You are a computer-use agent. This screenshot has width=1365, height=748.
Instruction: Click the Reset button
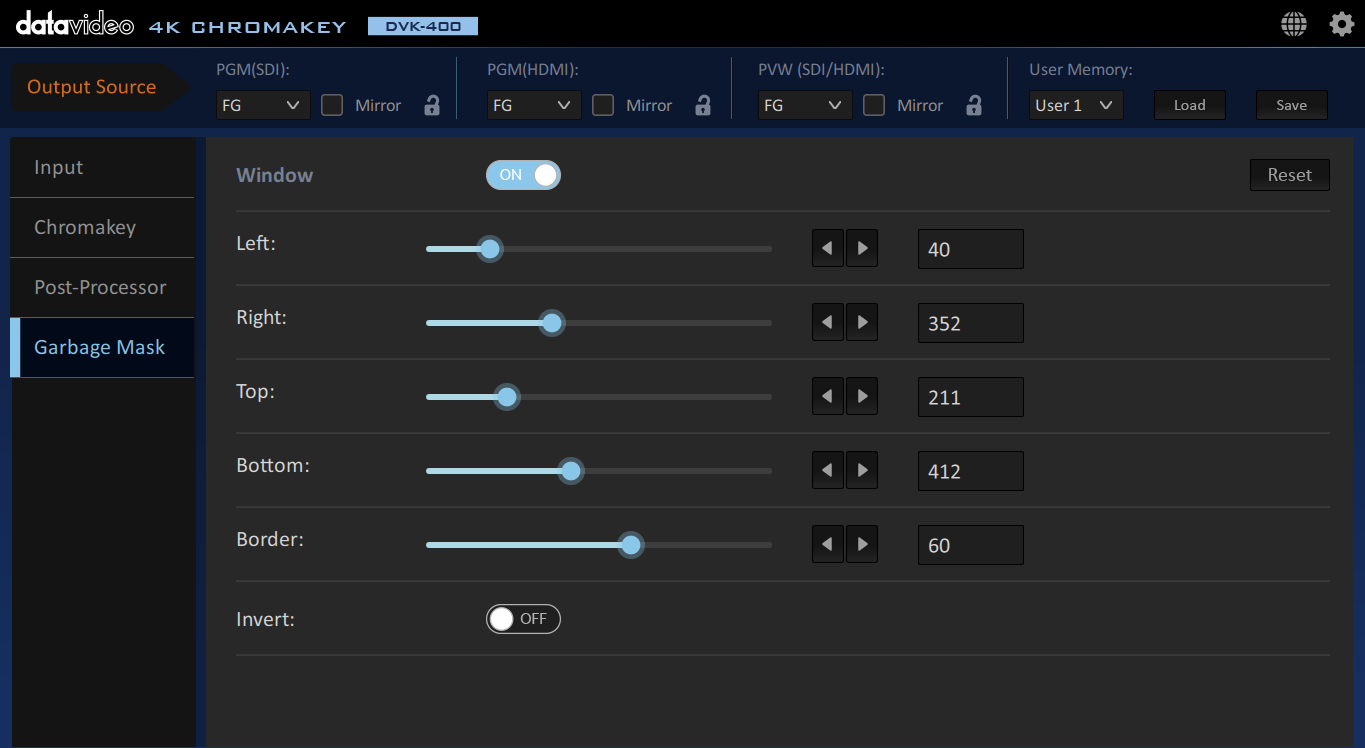click(x=1289, y=175)
